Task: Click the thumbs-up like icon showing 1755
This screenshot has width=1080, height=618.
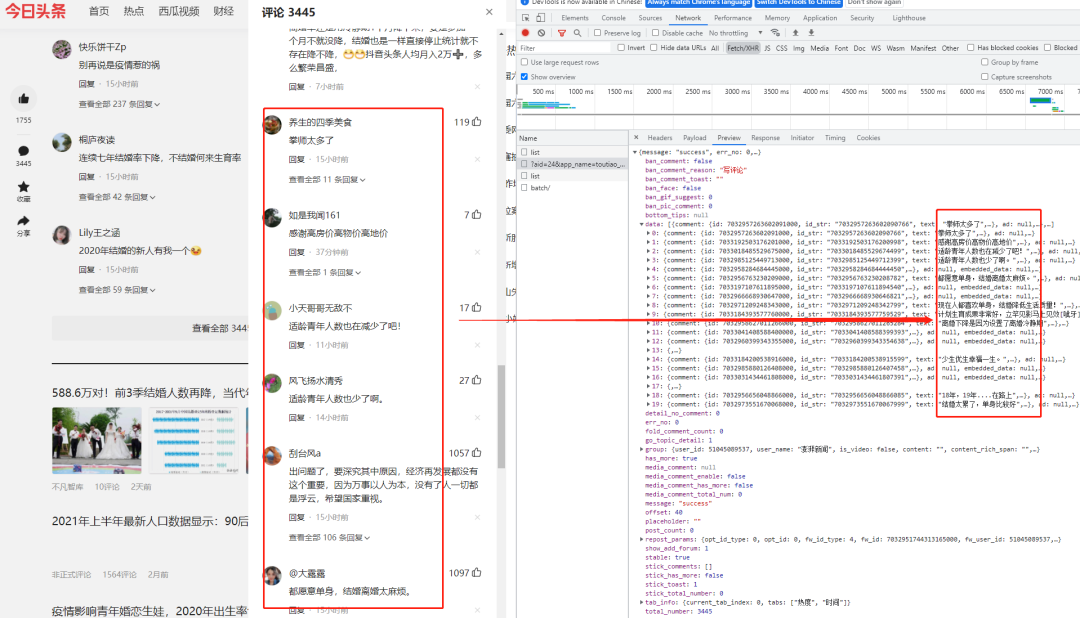Action: (x=23, y=99)
